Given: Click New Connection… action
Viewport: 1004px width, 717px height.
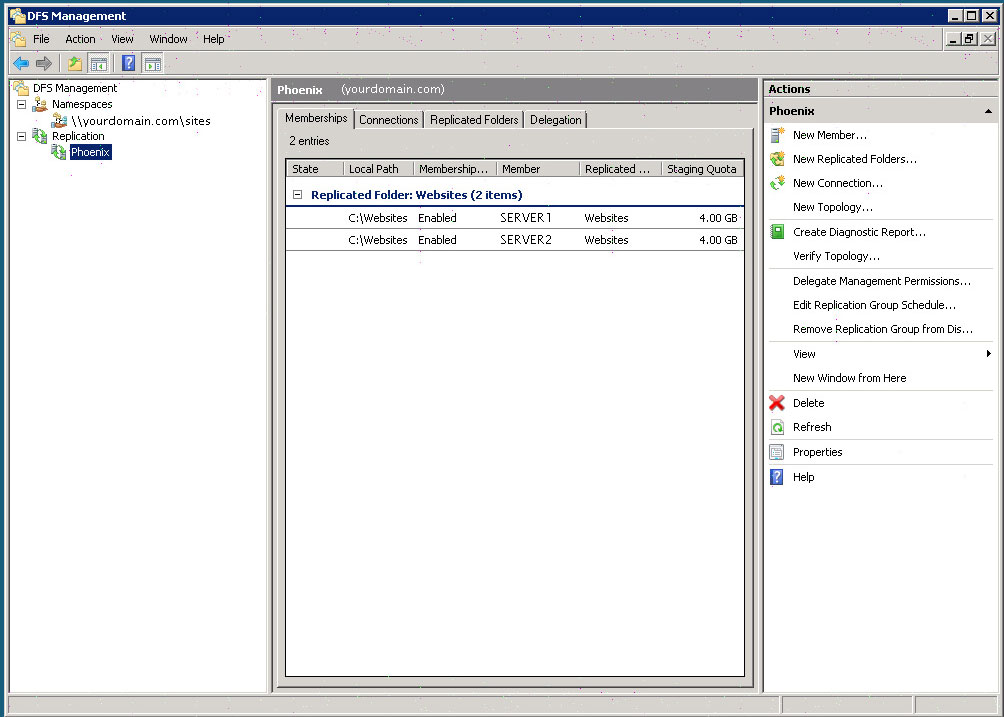Looking at the screenshot, I should point(838,183).
